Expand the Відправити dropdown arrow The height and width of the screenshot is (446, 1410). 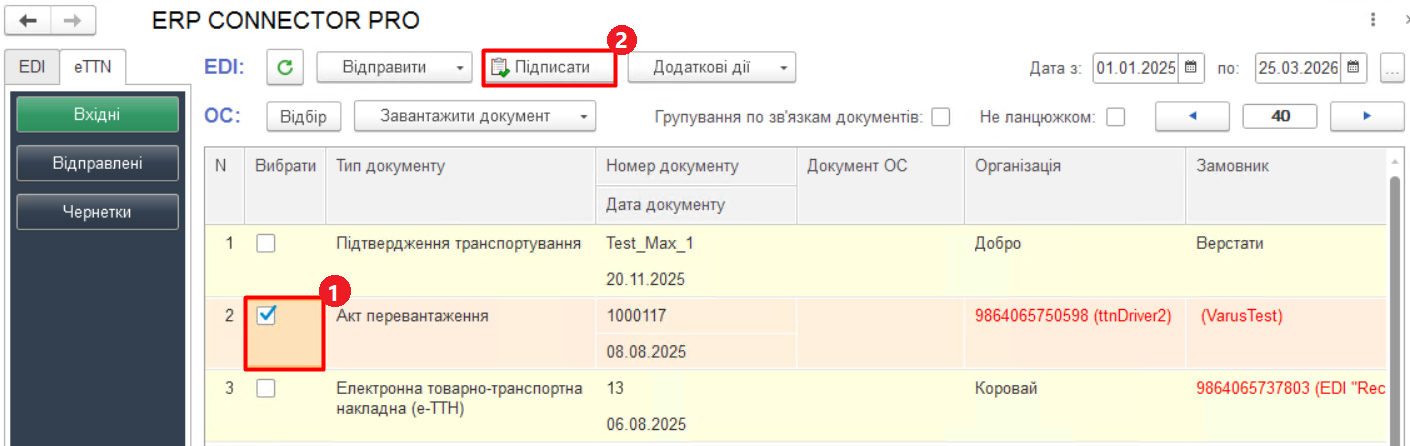pos(459,68)
